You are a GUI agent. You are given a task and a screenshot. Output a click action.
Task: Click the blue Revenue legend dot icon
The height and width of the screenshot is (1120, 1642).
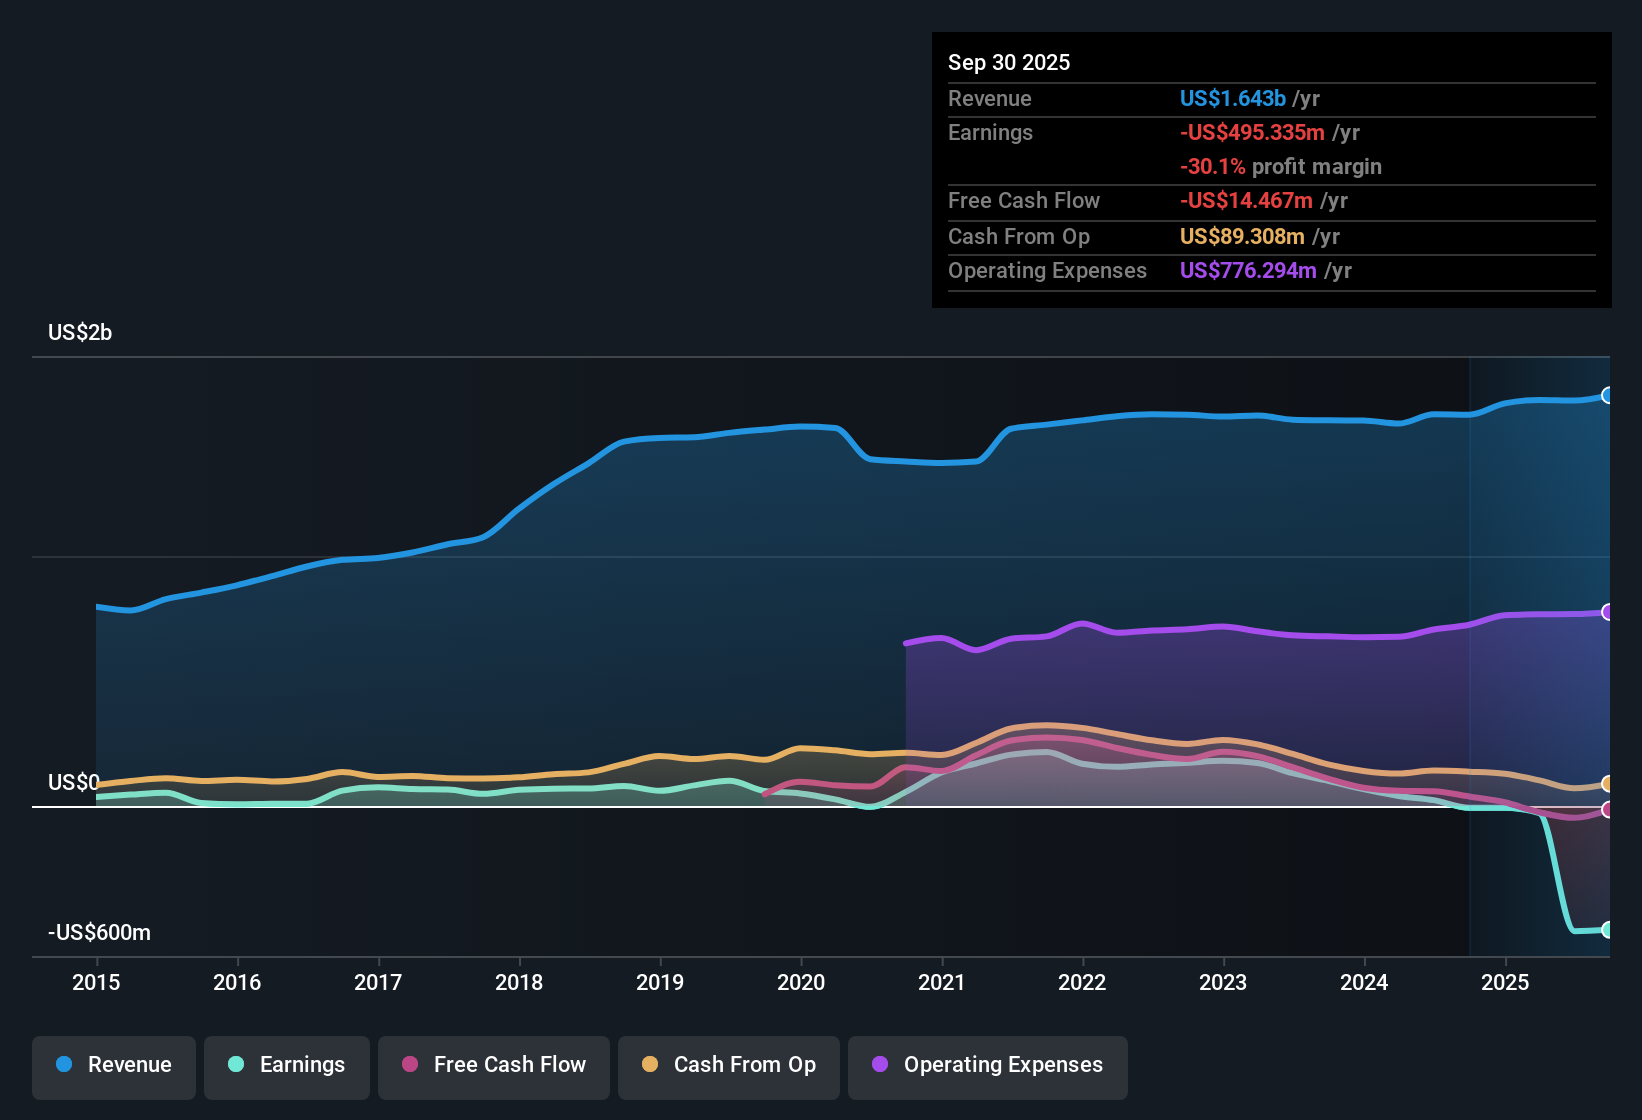tap(64, 1065)
